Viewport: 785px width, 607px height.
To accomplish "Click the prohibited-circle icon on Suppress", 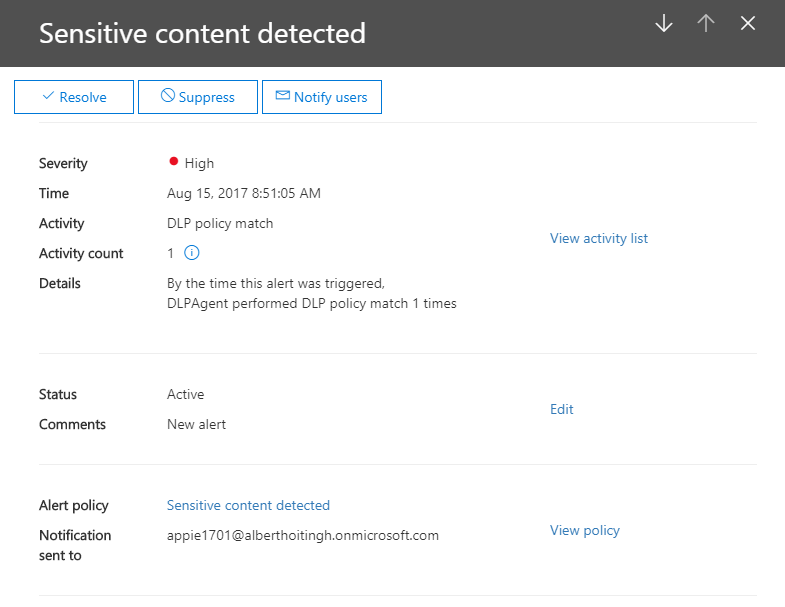I will click(168, 96).
